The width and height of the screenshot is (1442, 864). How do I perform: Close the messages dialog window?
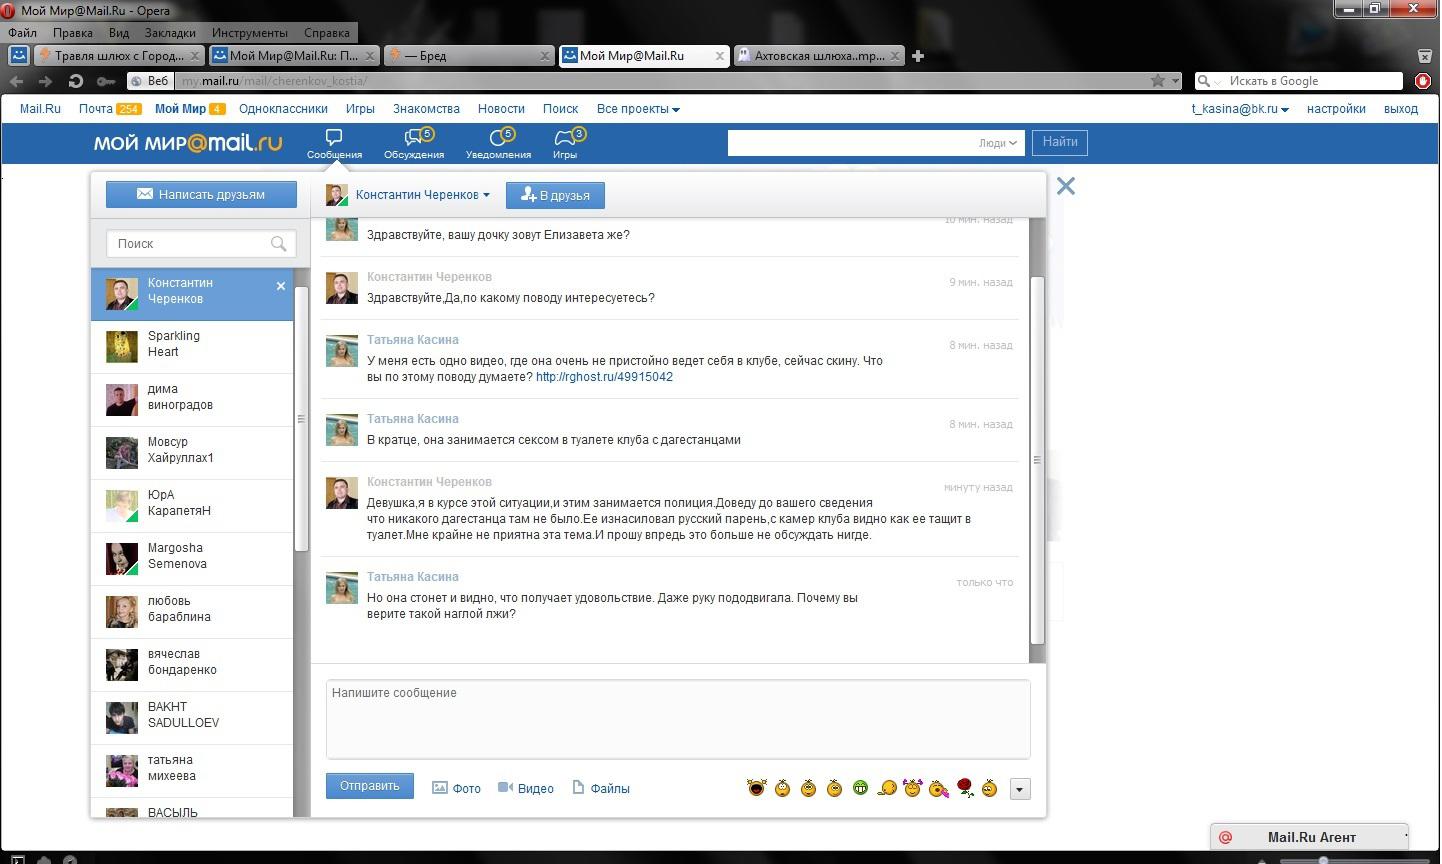1066,186
